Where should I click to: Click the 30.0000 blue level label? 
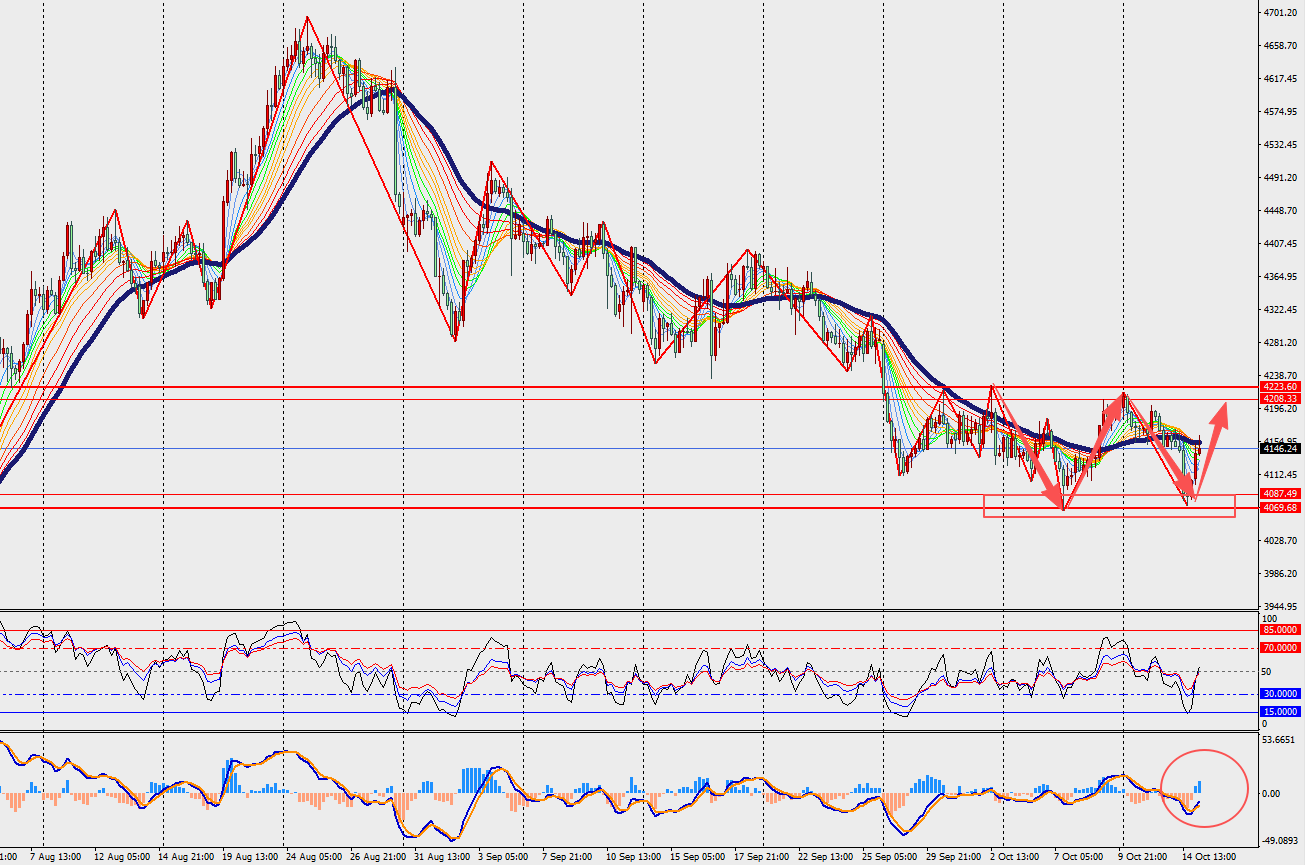tap(1280, 694)
